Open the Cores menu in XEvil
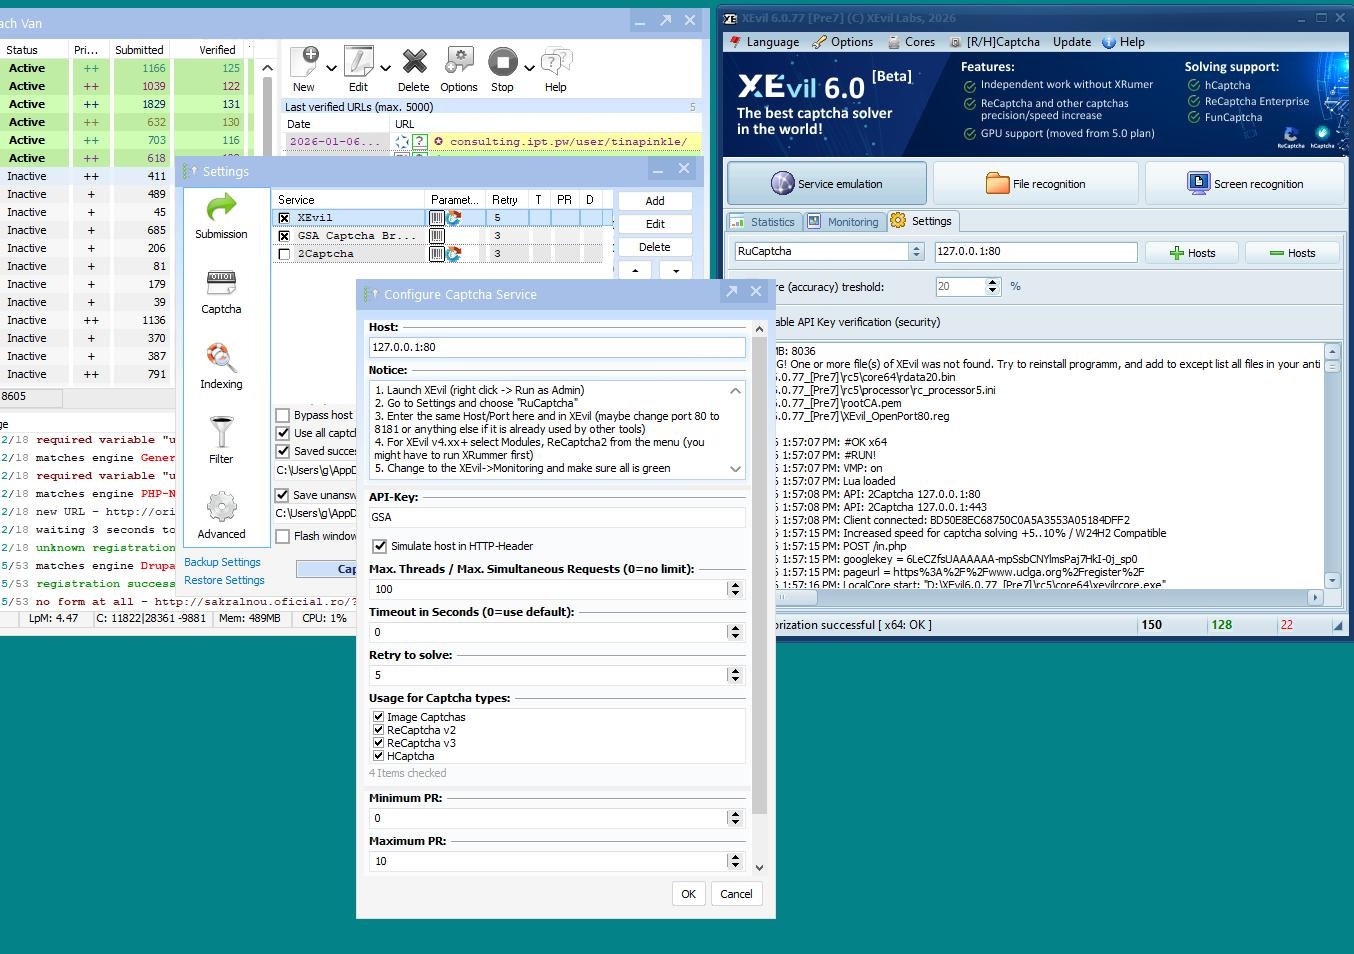The width and height of the screenshot is (1354, 954). tap(911, 42)
